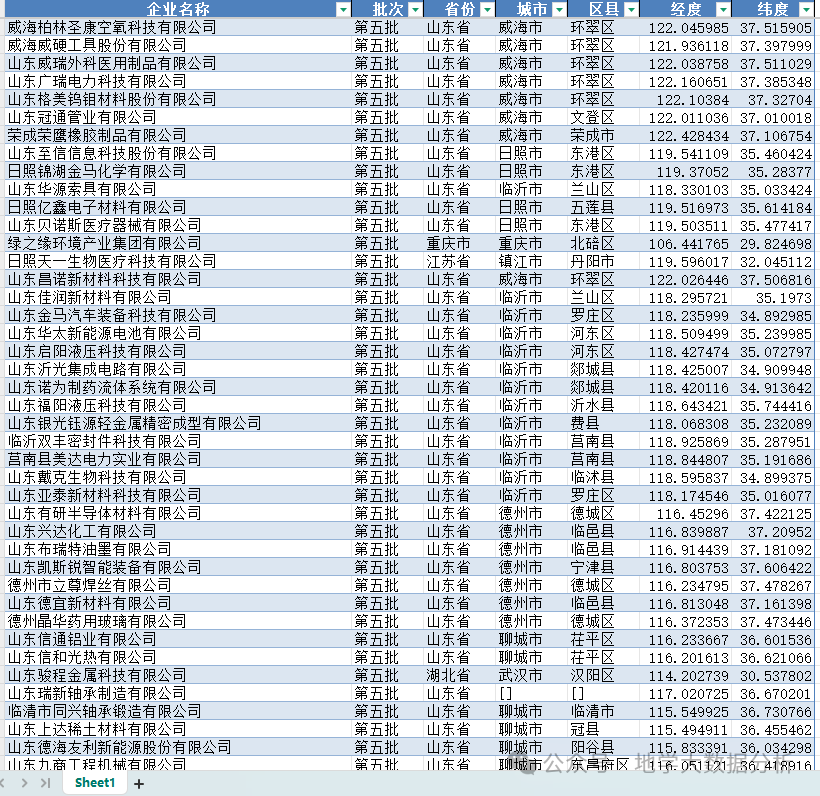
Task: Open the 城市 column filter dropdown
Action: click(x=560, y=9)
